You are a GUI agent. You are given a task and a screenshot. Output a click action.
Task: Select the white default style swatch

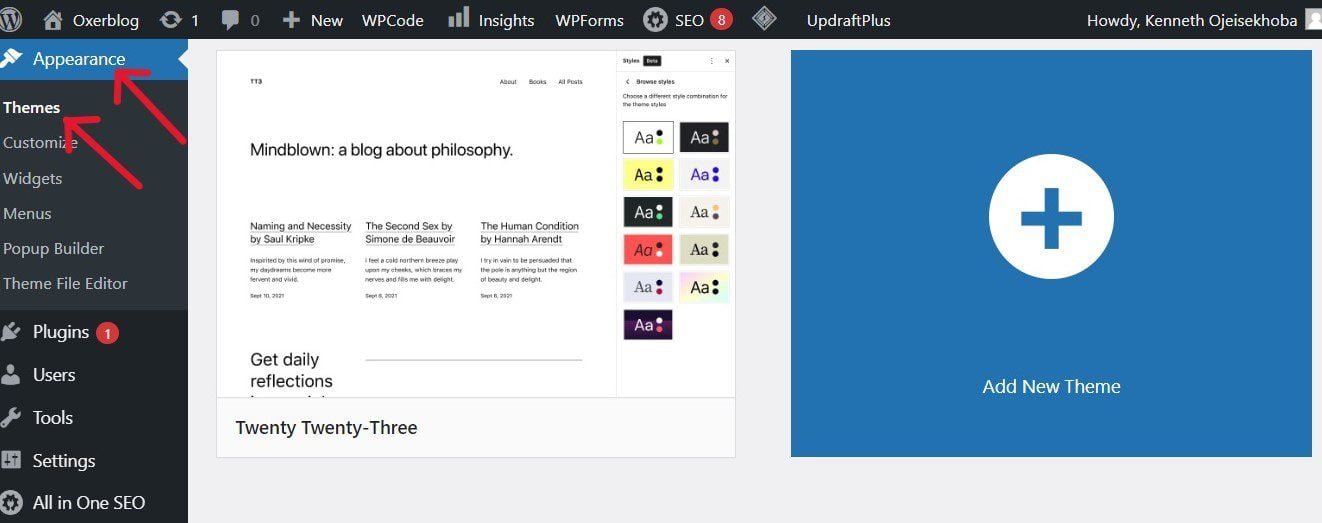648,137
